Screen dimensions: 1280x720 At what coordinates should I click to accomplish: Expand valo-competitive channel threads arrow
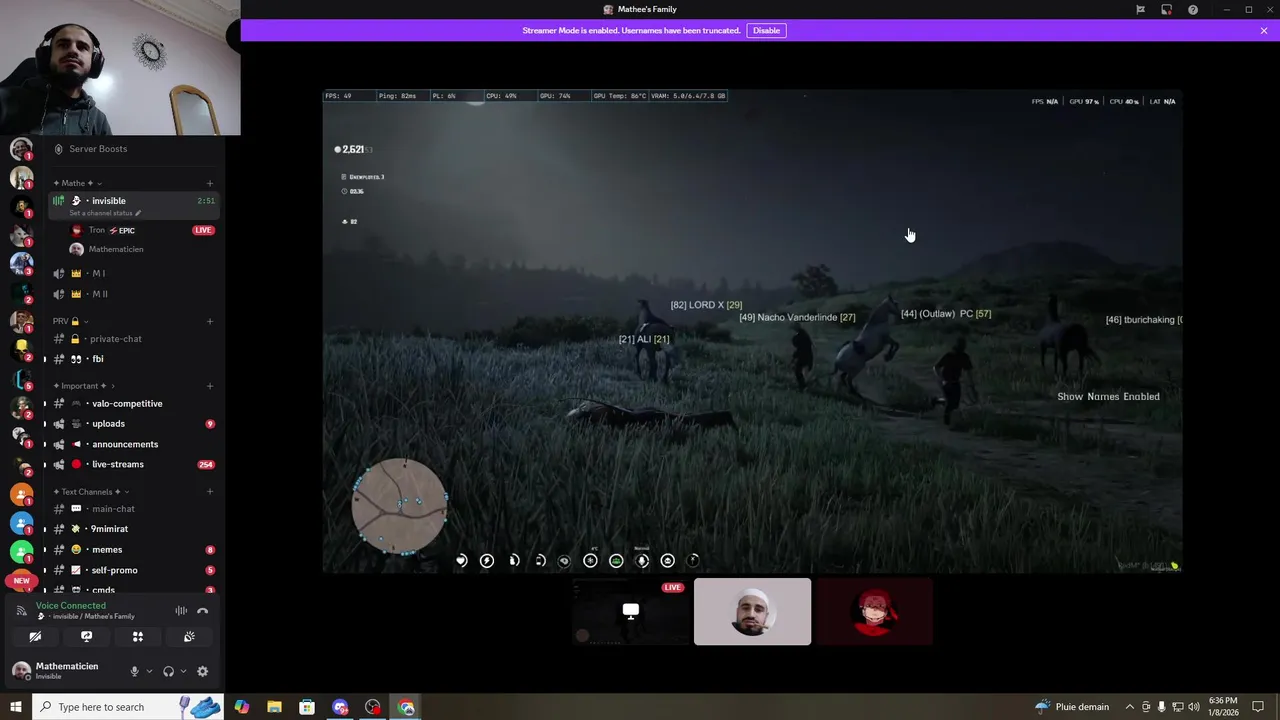[44, 404]
